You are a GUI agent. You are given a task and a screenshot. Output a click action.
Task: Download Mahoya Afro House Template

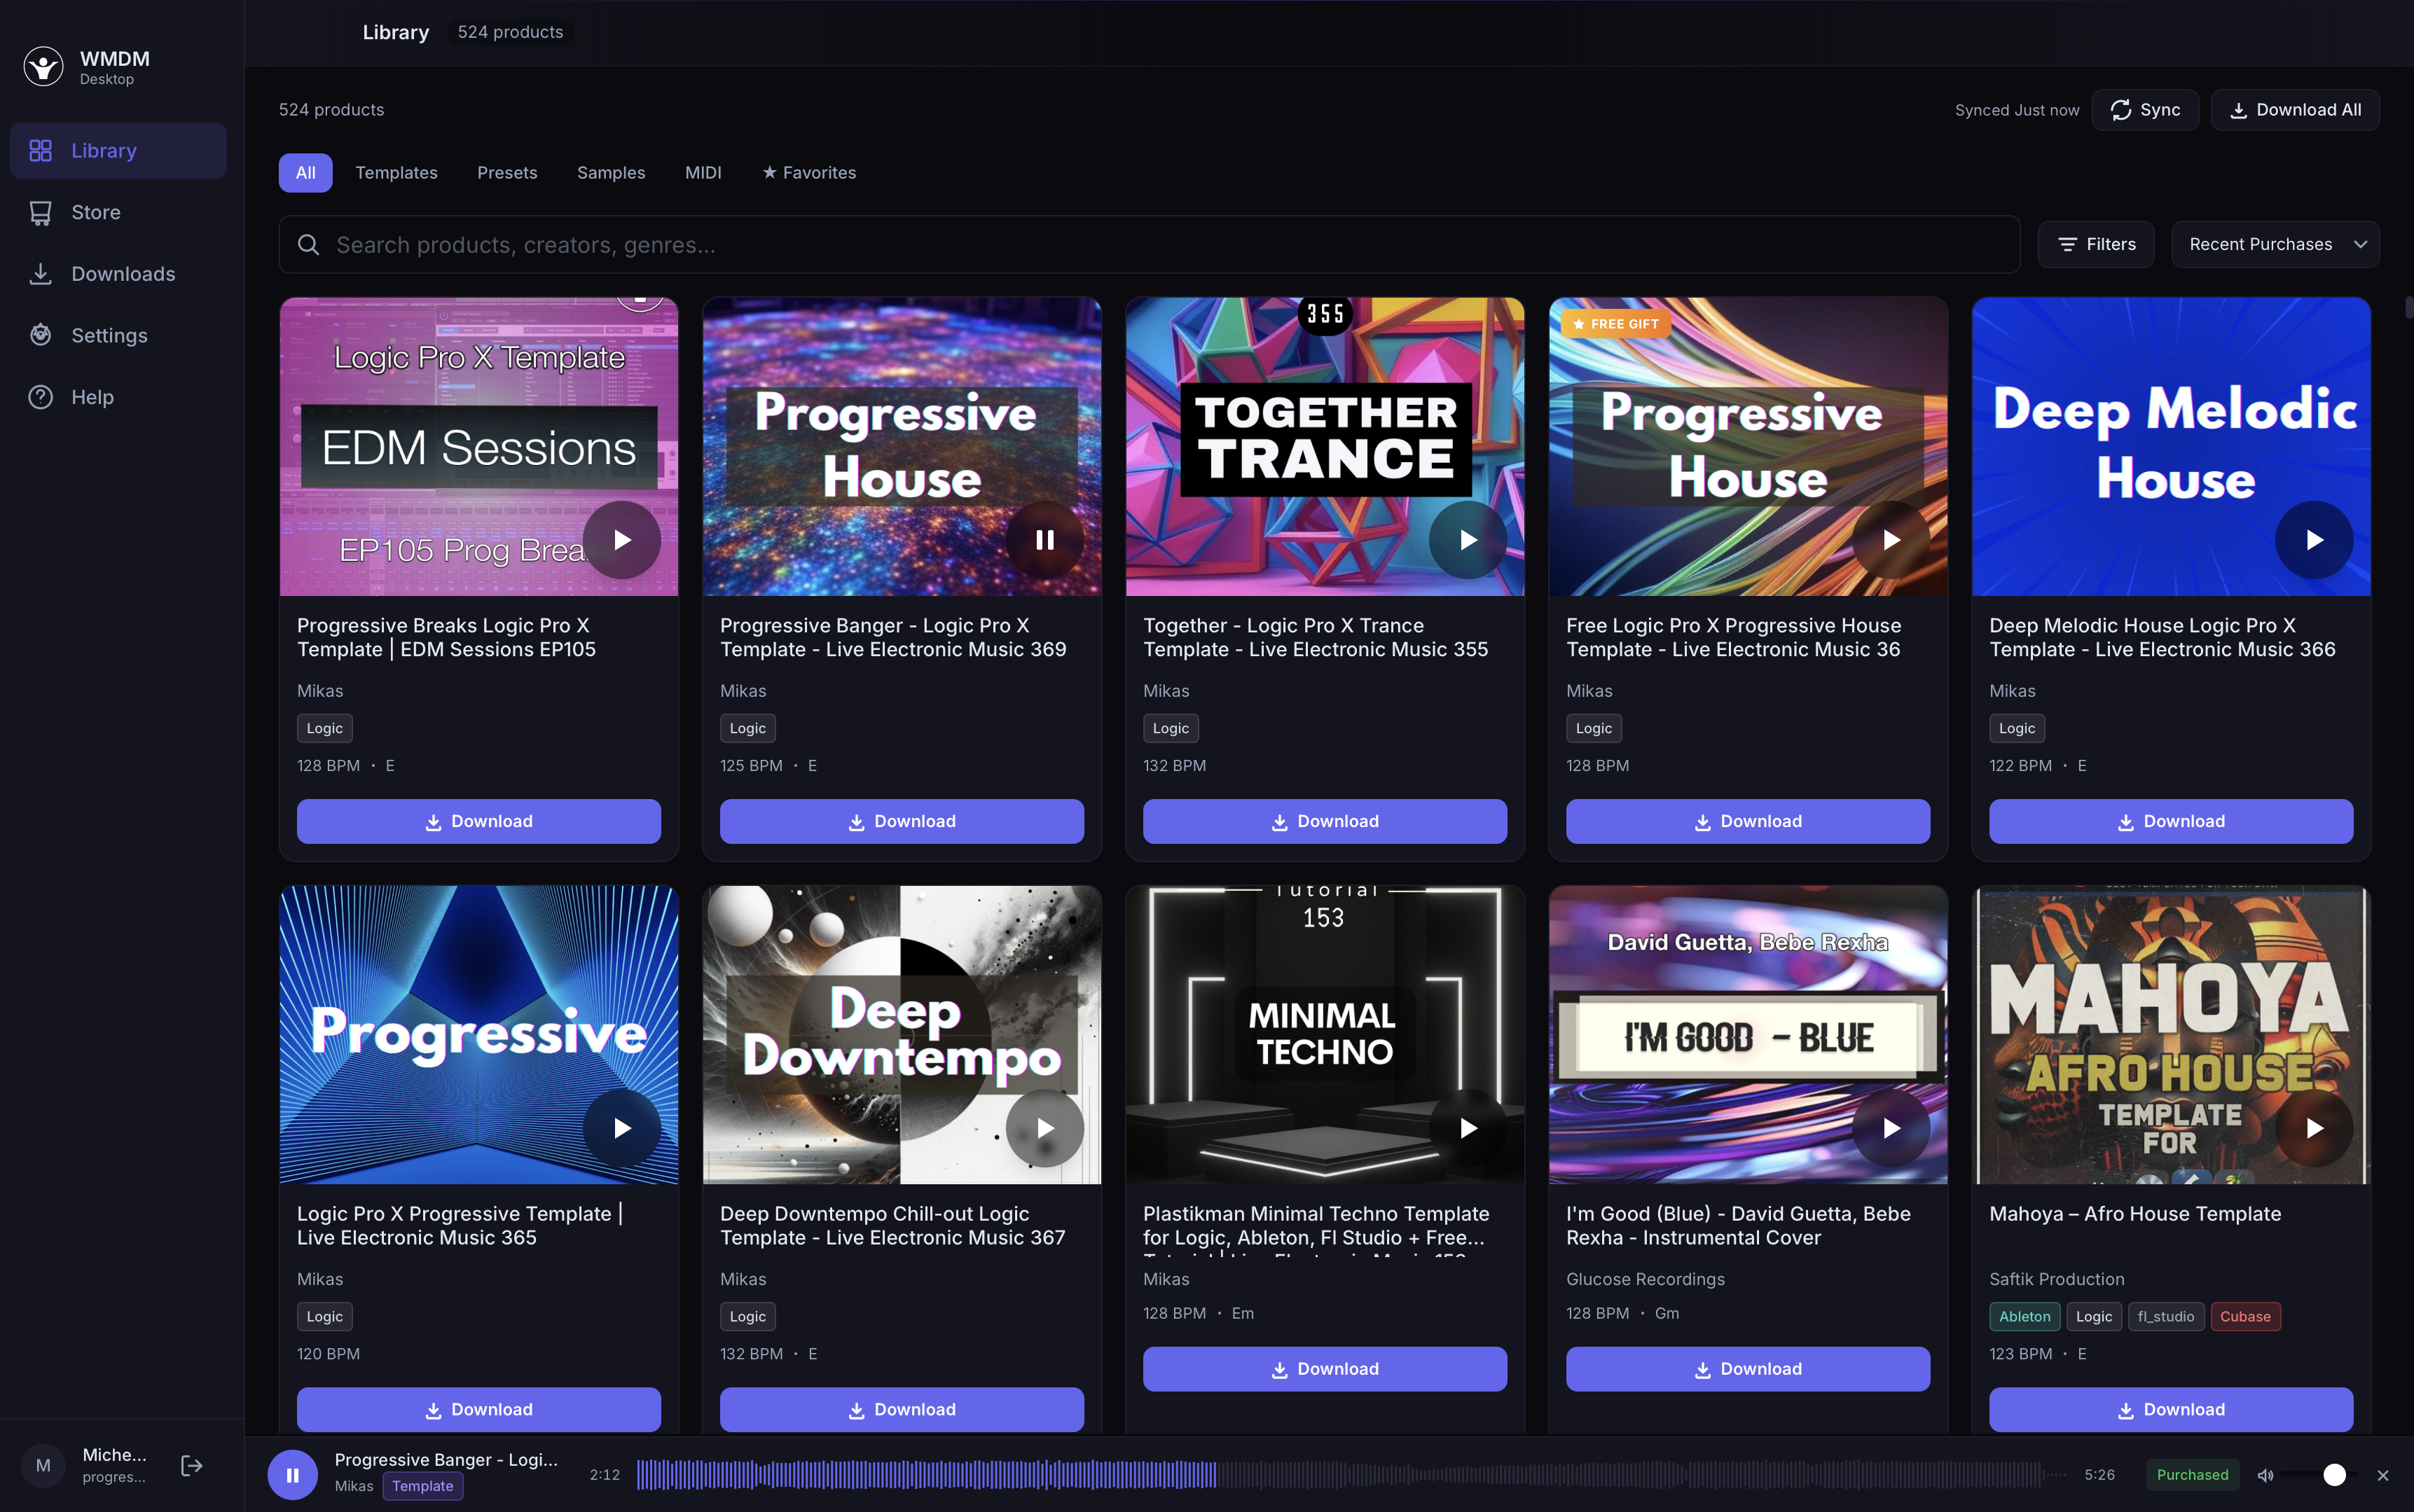tap(2171, 1409)
